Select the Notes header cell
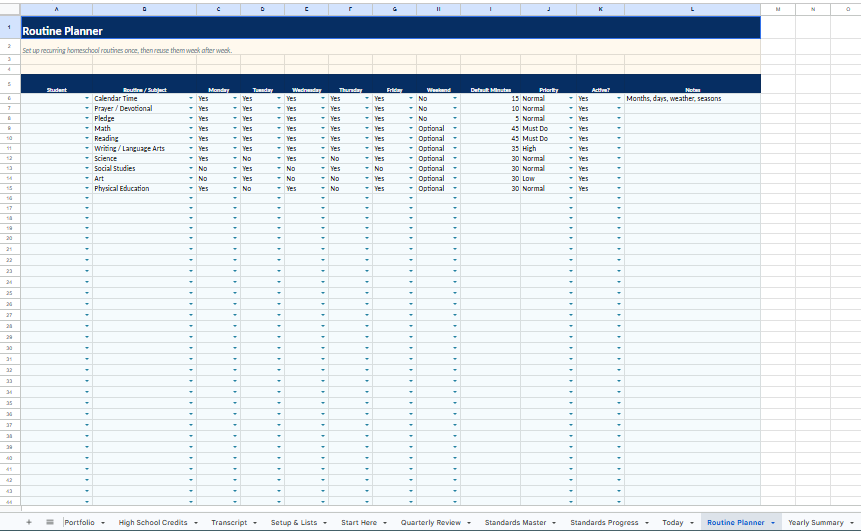Screen dimensions: 861x531 pos(692,84)
